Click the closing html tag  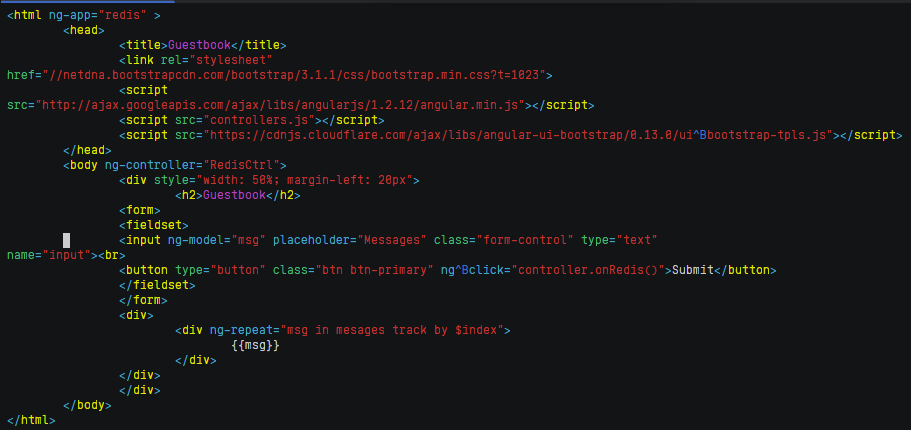pos(31,421)
